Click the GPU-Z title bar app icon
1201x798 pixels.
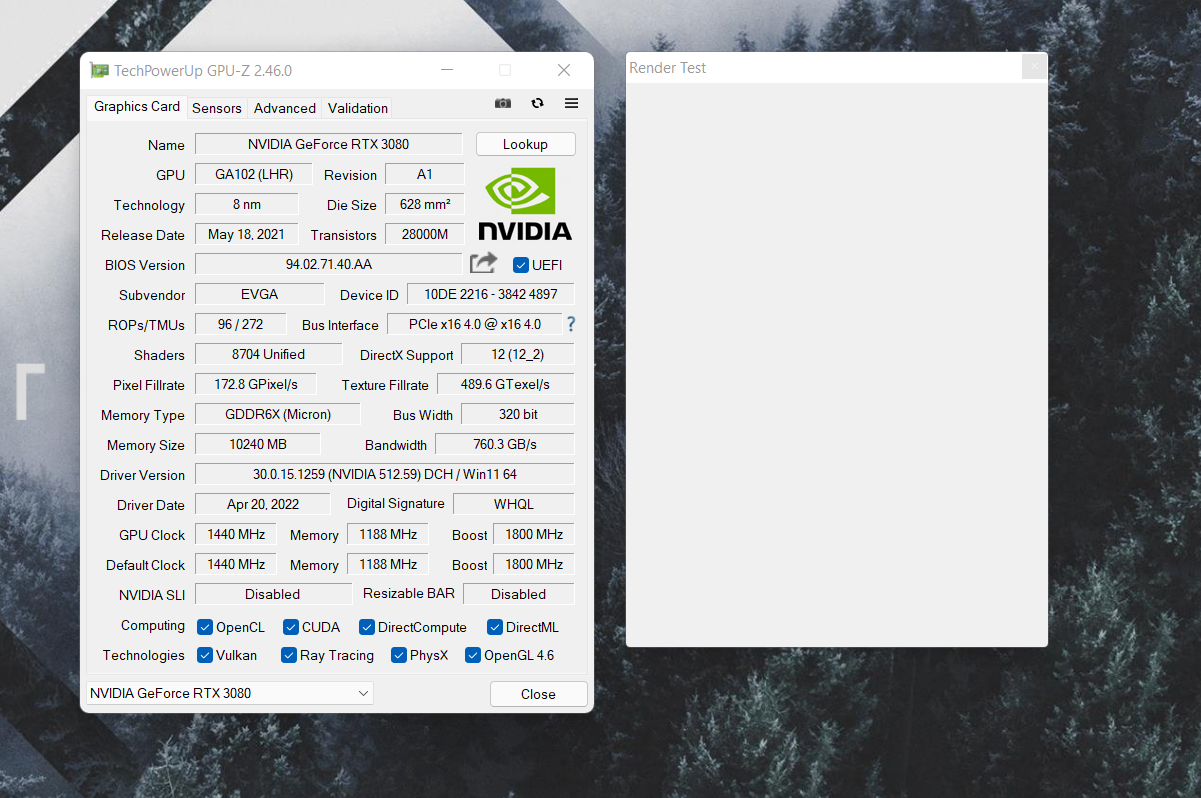click(99, 70)
